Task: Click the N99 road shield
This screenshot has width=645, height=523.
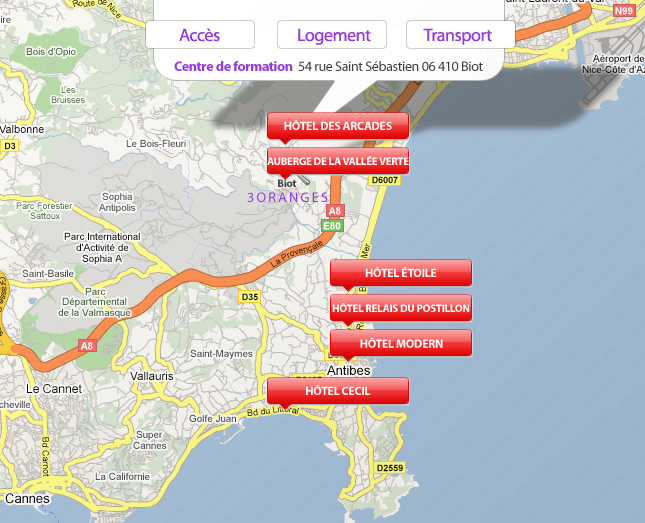Action: 625,11
